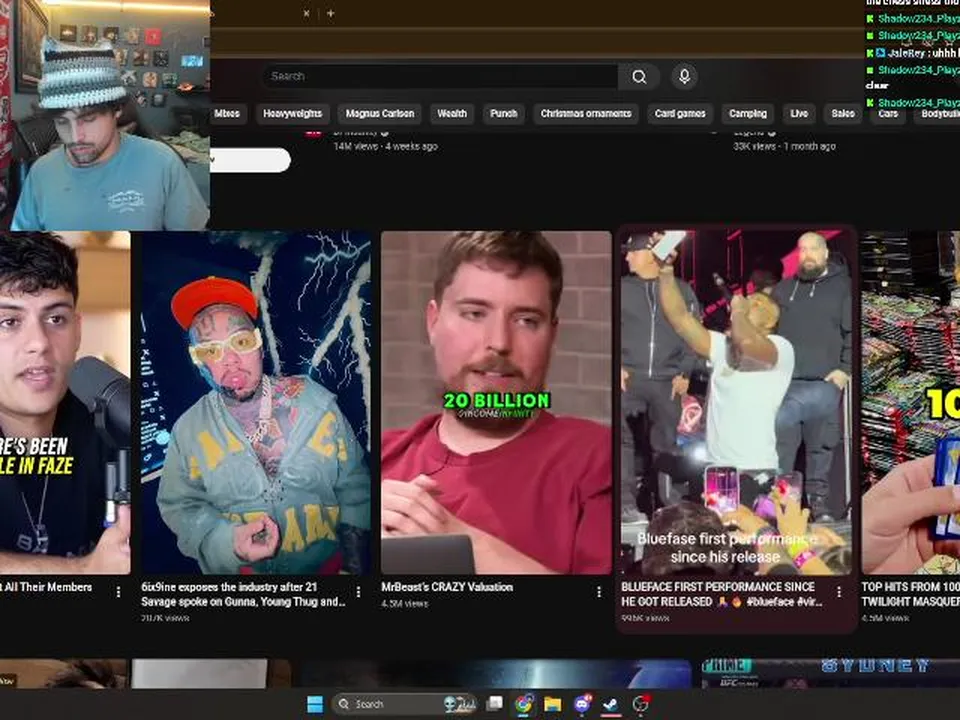
Task: Open TOP HITS FROM 100 title link
Action: click(x=910, y=594)
